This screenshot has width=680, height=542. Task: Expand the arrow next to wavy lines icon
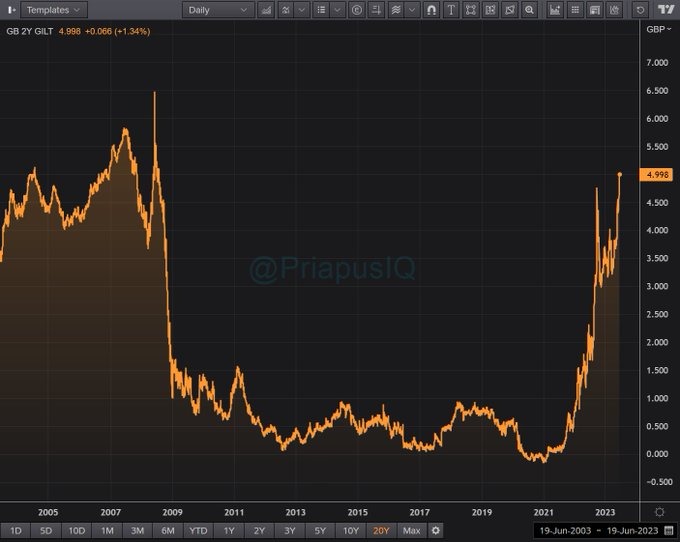pyautogui.click(x=412, y=10)
